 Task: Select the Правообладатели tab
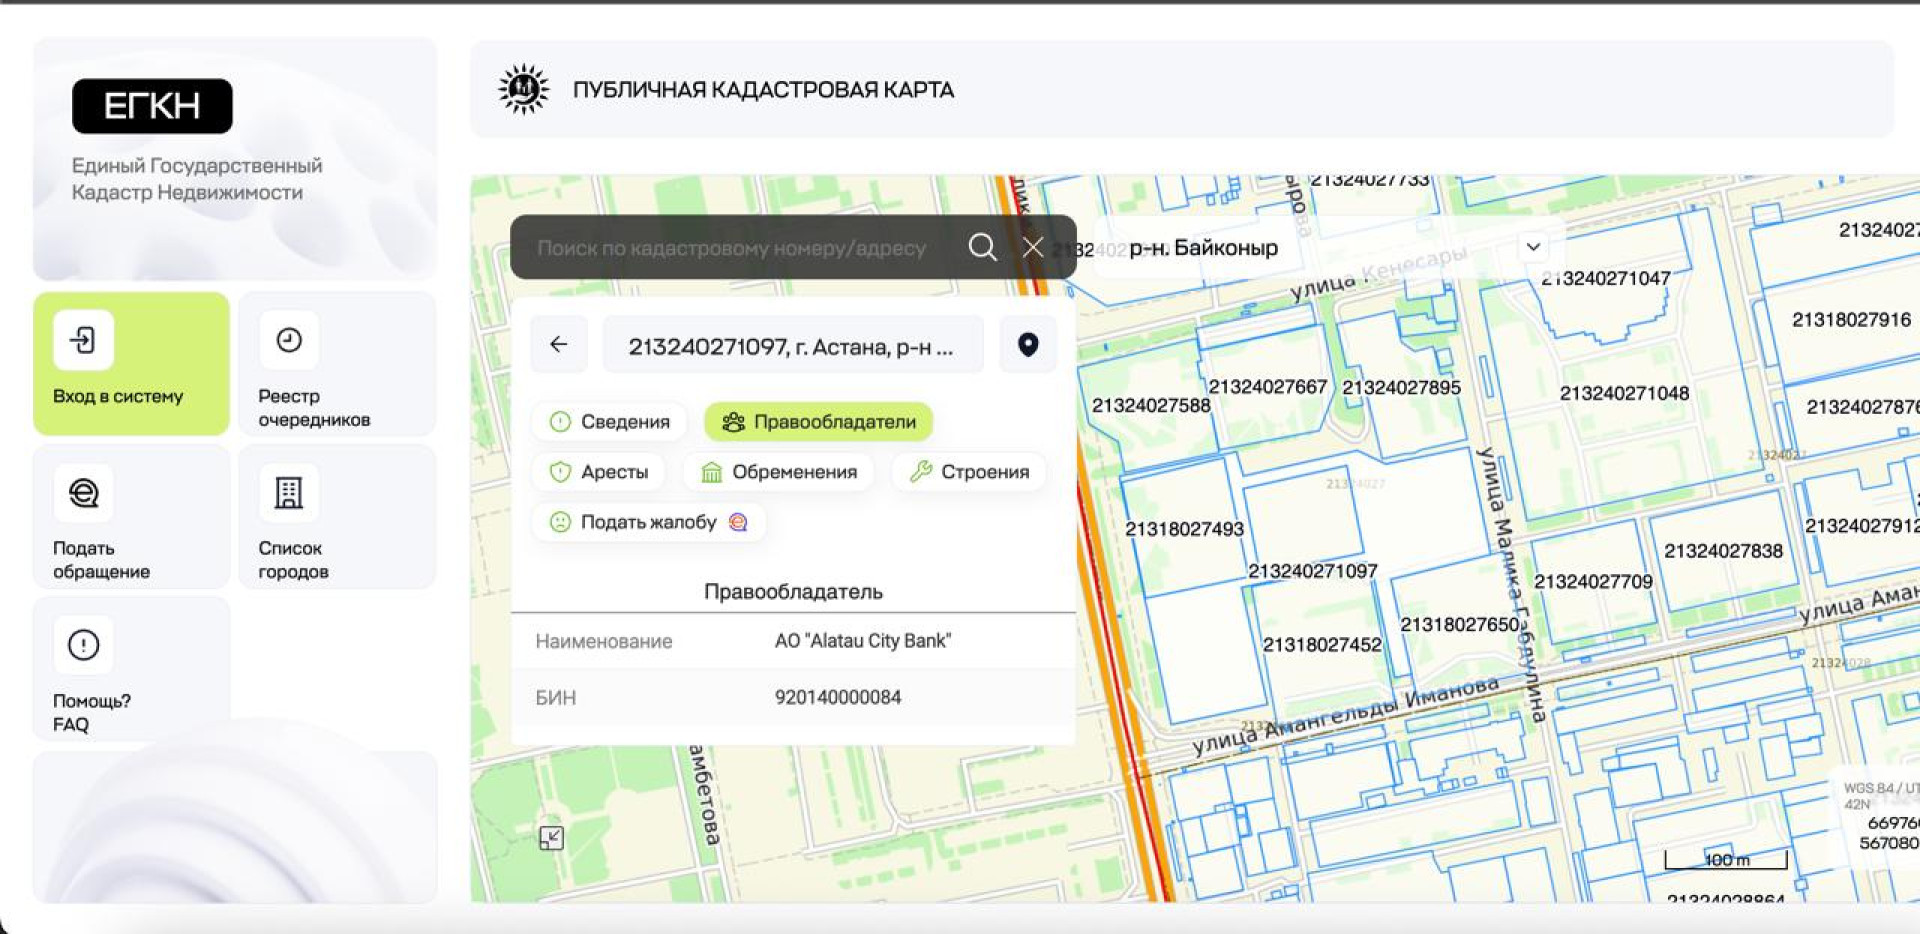[x=820, y=421]
